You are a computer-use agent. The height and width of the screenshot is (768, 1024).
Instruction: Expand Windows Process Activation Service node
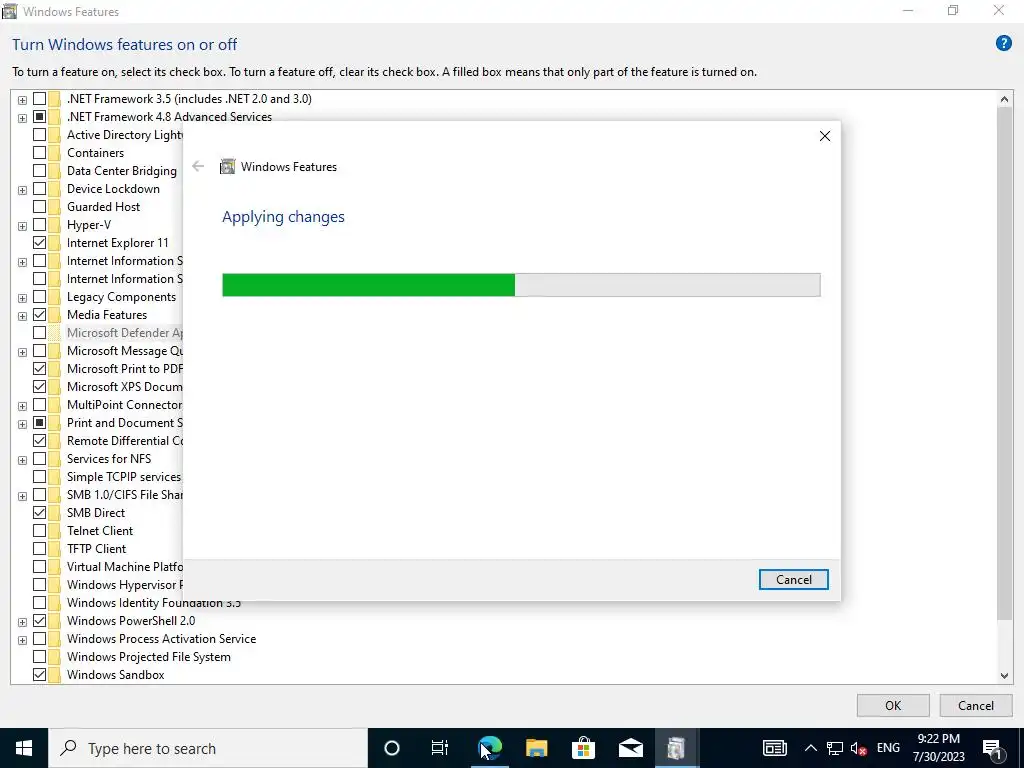click(x=22, y=640)
